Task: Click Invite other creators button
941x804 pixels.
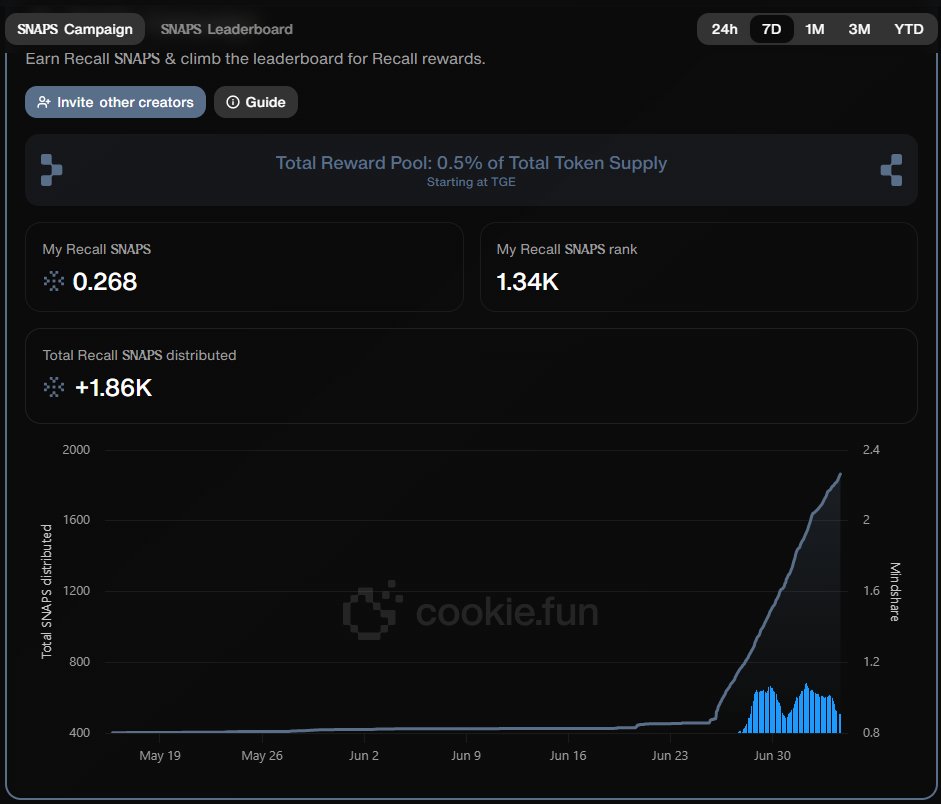Action: coord(115,102)
